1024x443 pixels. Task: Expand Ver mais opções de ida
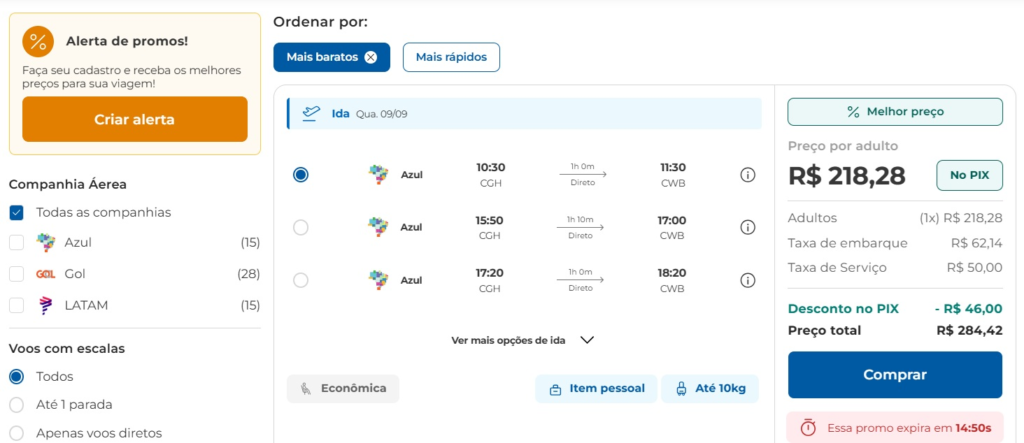(x=522, y=340)
